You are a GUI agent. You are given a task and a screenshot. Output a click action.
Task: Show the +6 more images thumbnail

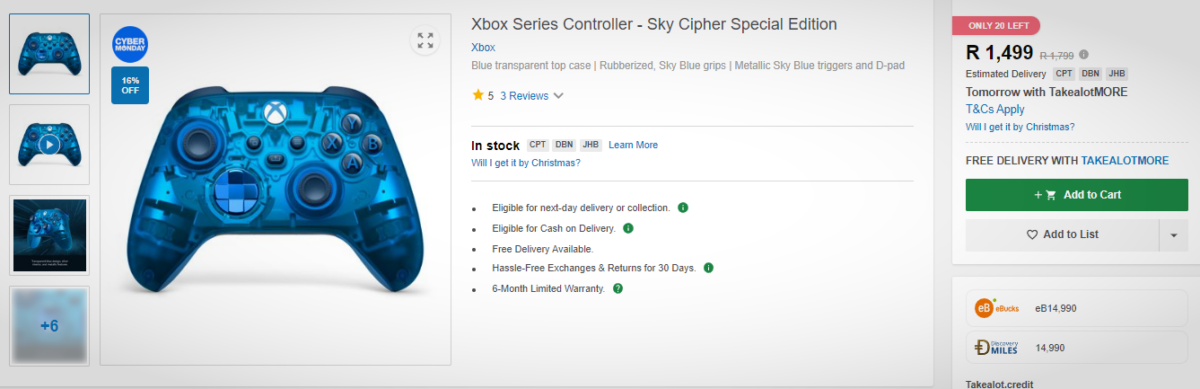[49, 326]
